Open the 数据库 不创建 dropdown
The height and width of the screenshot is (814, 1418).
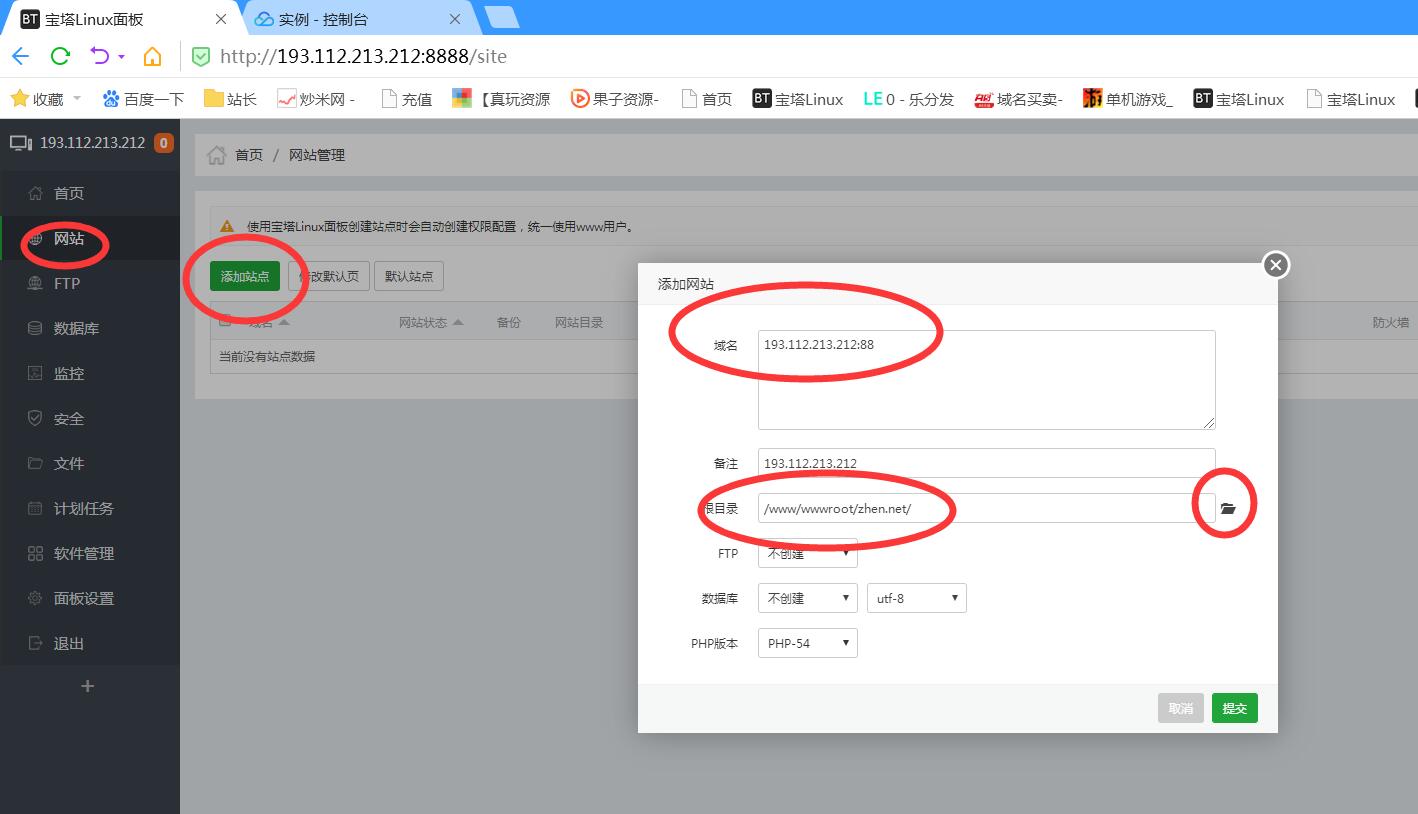point(807,598)
